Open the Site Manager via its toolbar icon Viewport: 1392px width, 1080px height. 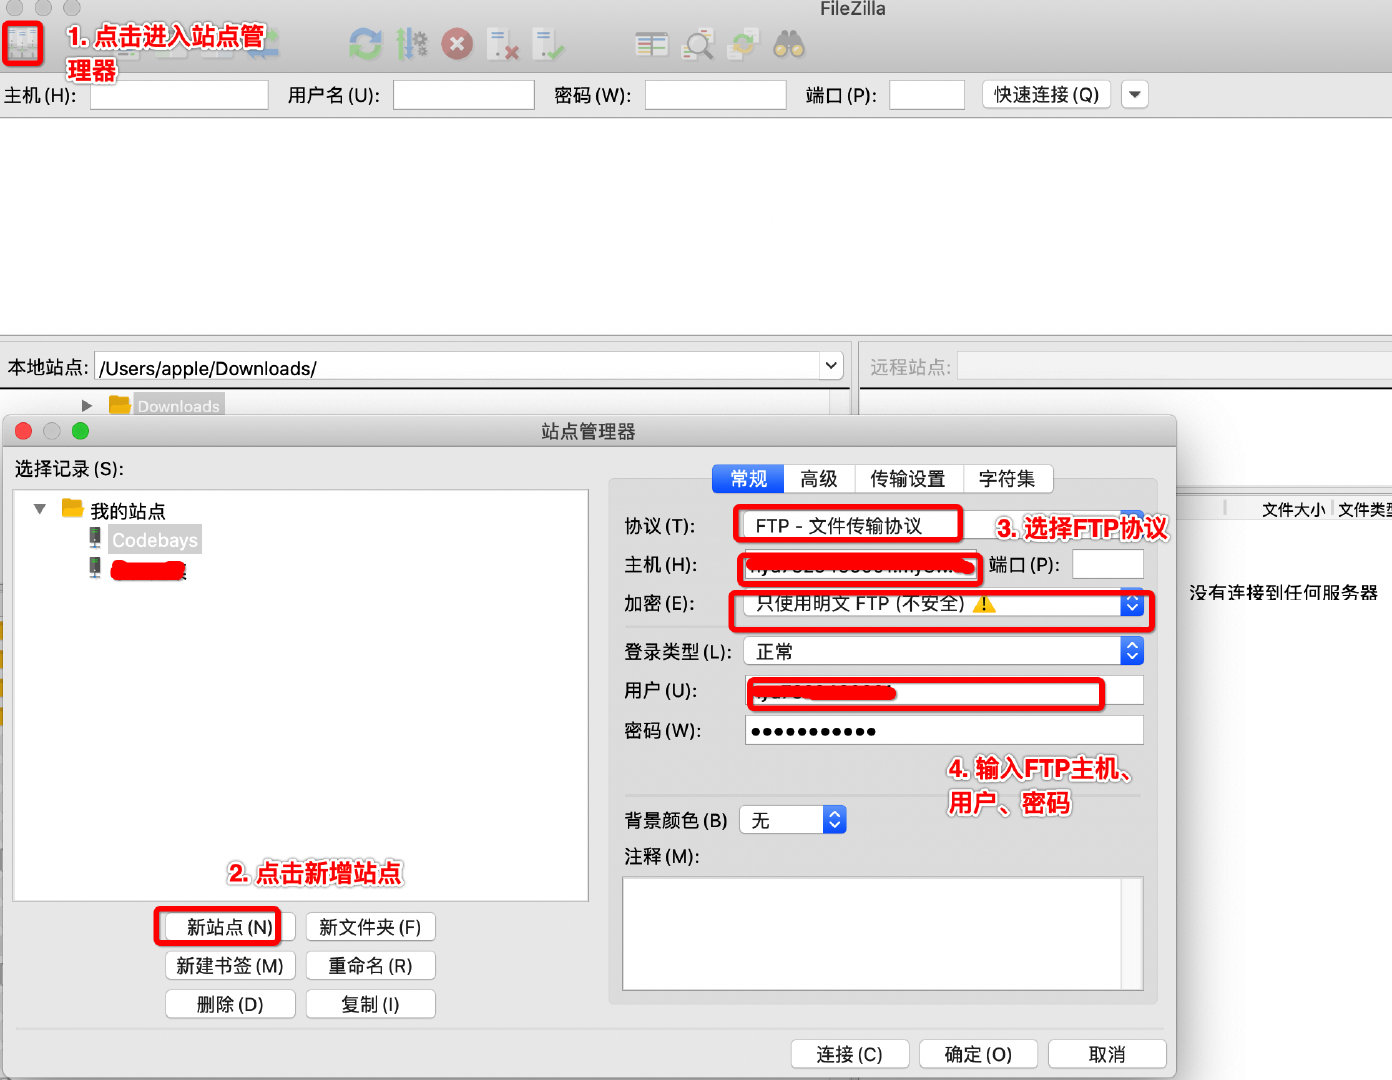coord(22,44)
